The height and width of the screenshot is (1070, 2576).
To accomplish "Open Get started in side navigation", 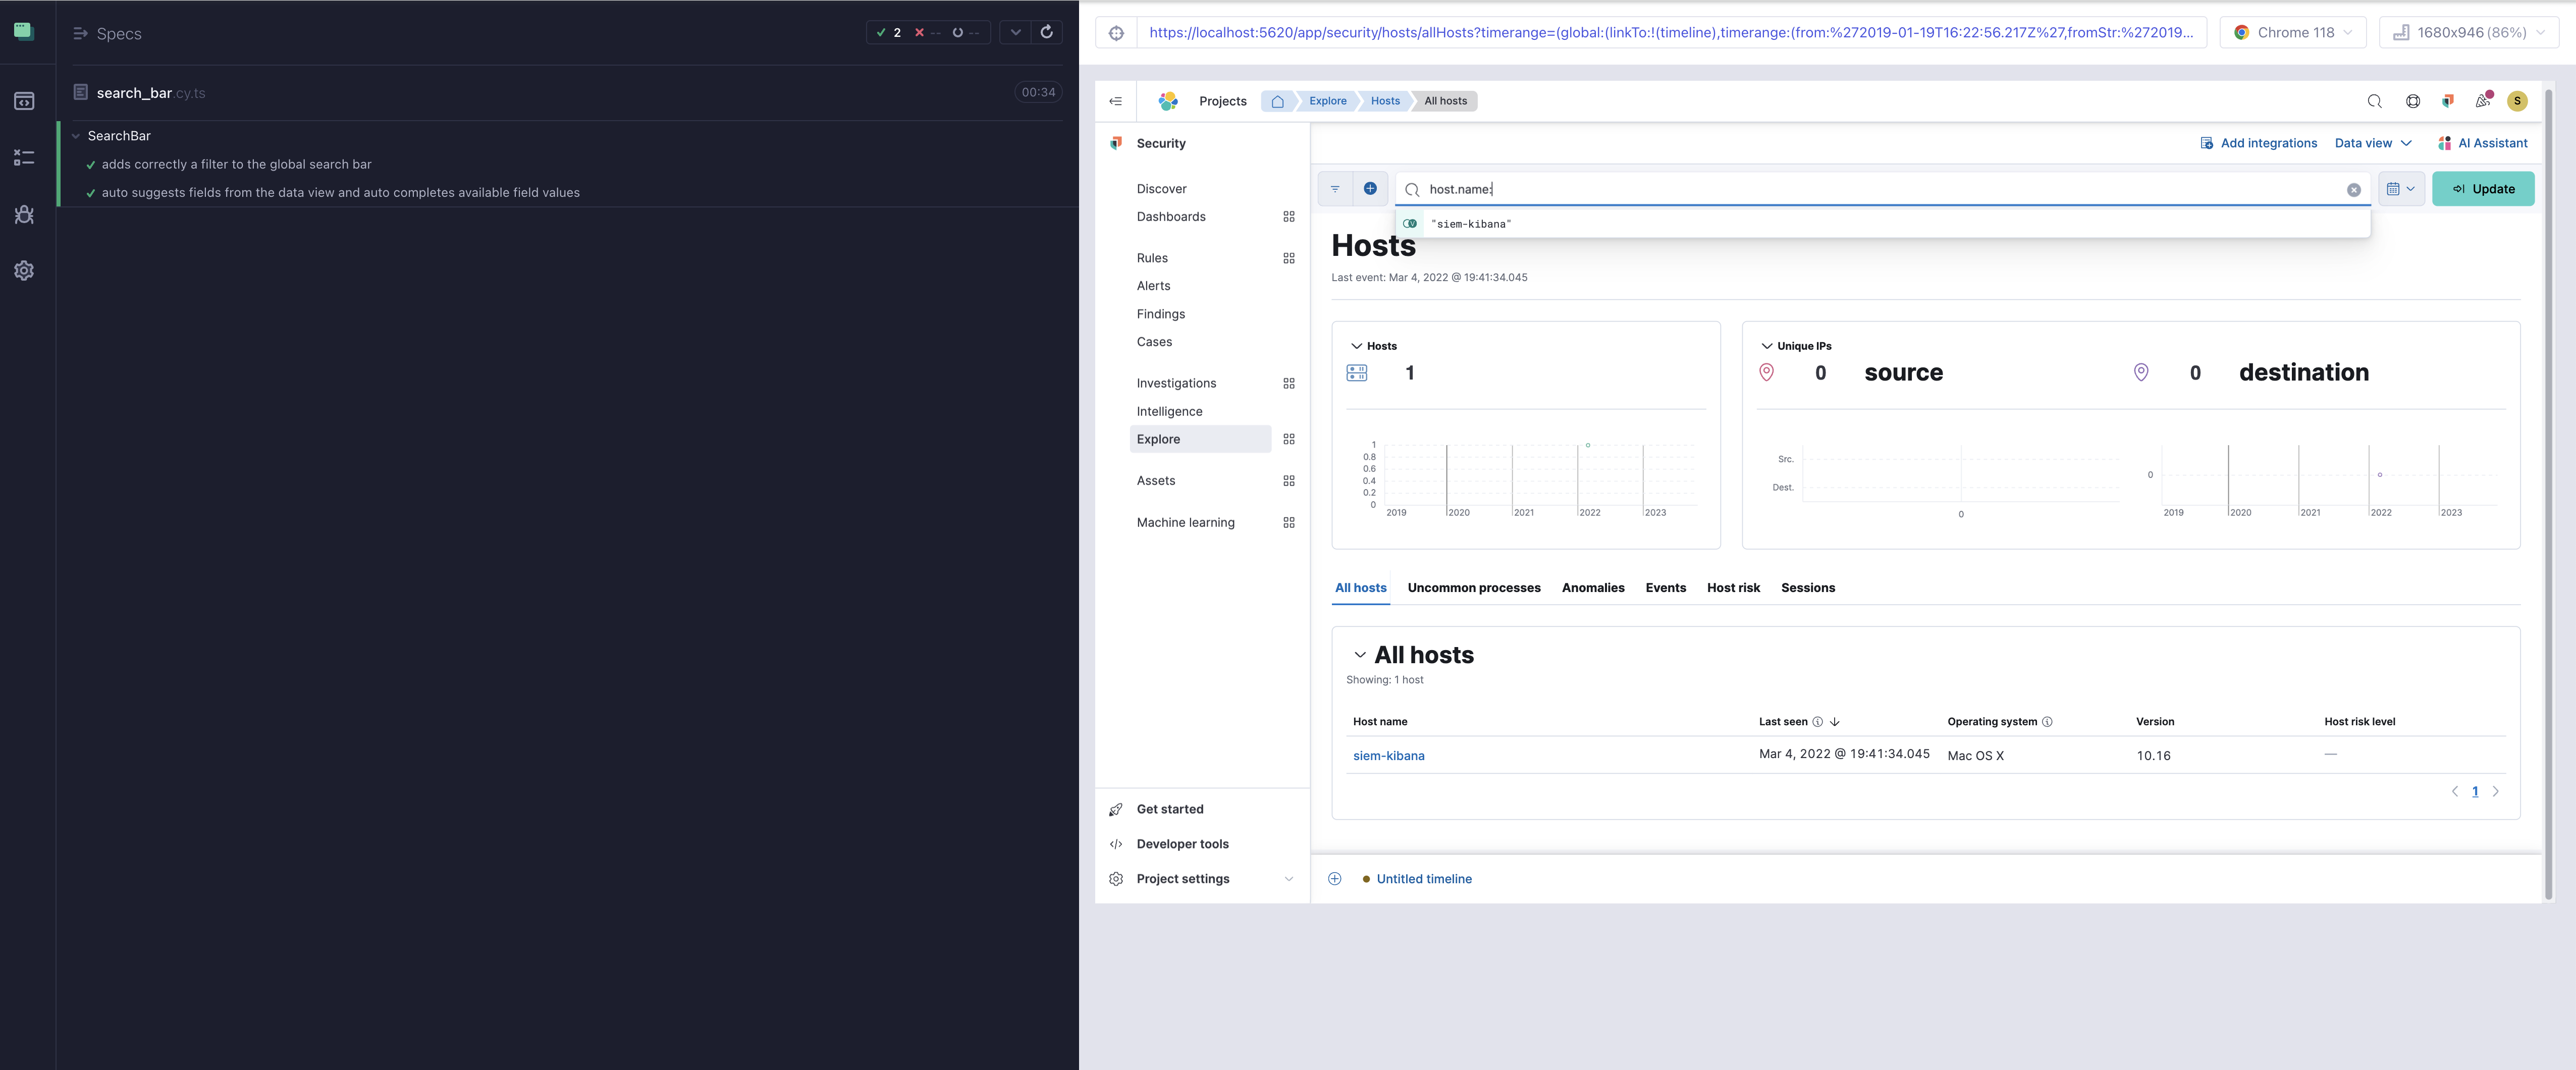I will pyautogui.click(x=1169, y=810).
